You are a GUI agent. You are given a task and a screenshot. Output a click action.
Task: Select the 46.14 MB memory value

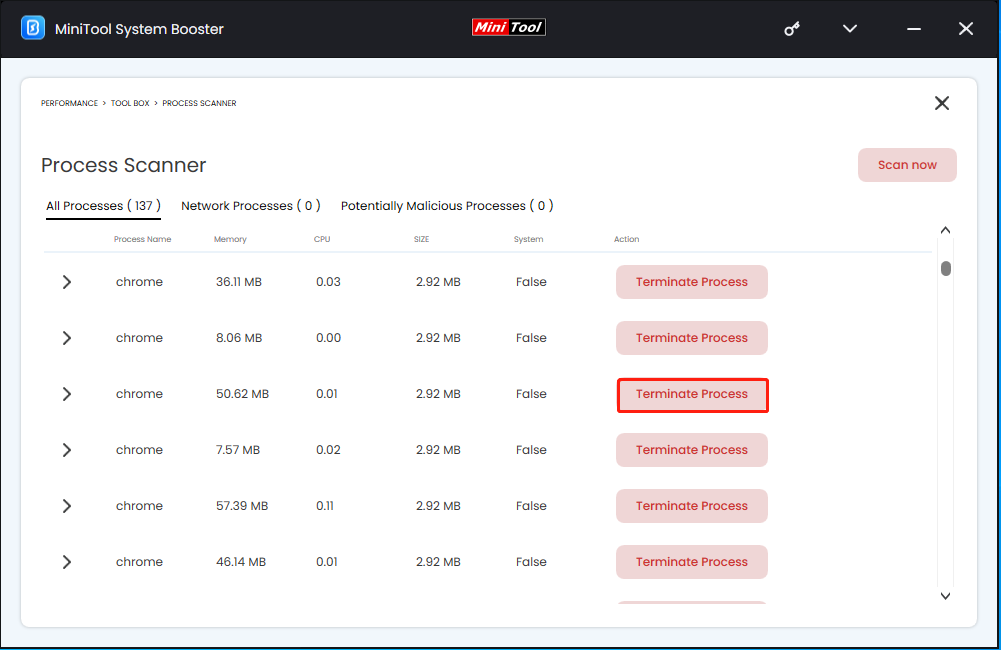point(241,562)
